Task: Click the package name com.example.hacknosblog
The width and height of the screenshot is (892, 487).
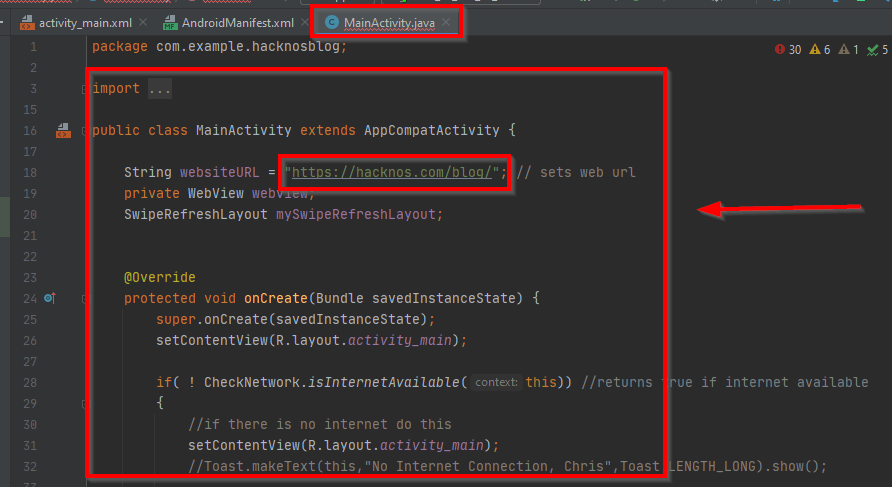Action: (x=248, y=46)
